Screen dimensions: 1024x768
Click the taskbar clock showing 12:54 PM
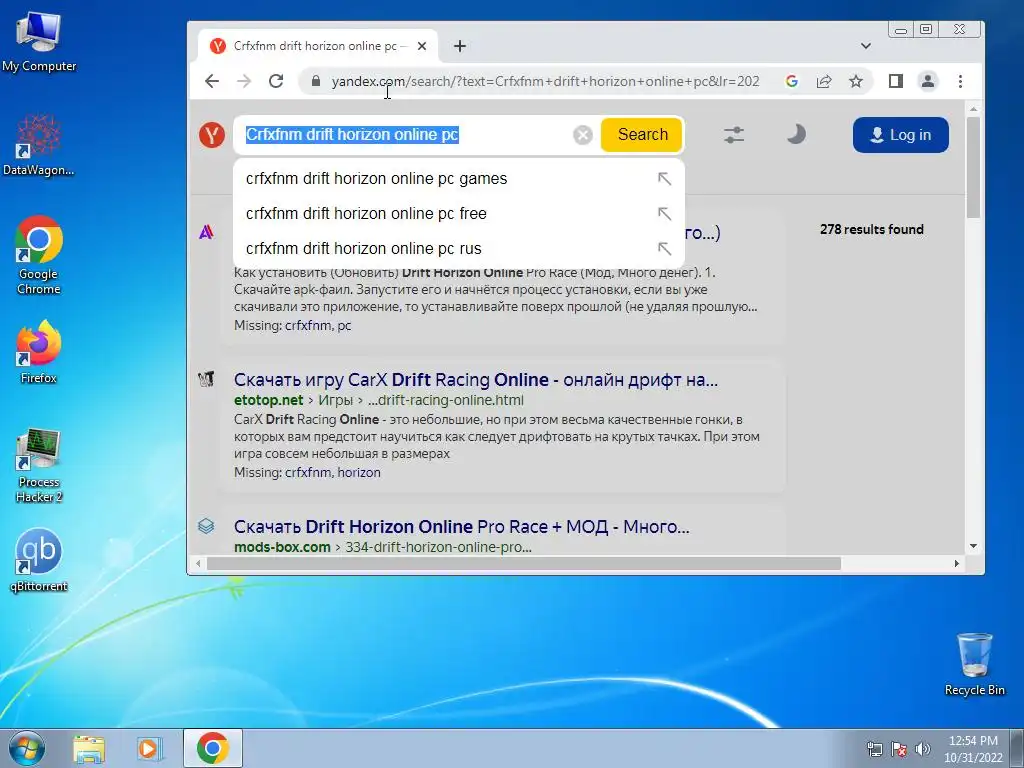click(x=973, y=749)
